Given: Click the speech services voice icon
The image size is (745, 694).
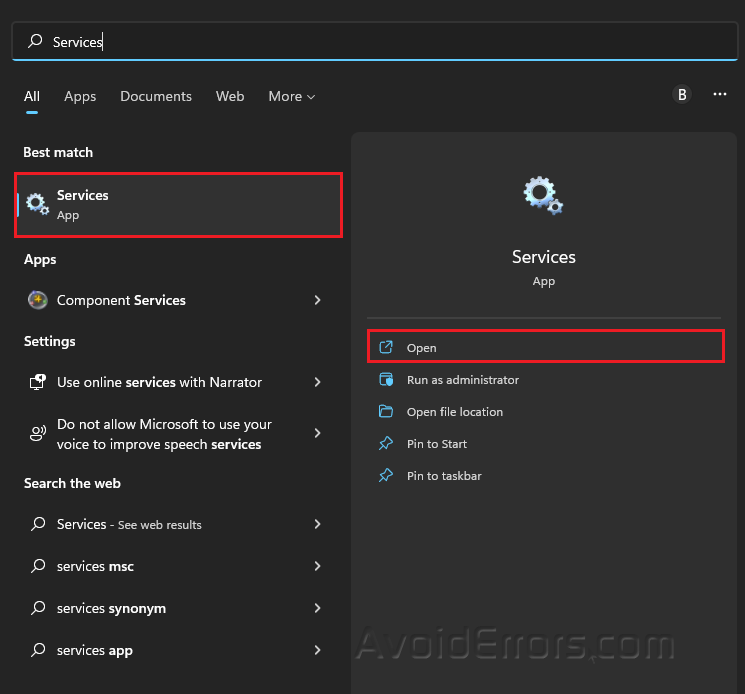Looking at the screenshot, I should (x=38, y=433).
